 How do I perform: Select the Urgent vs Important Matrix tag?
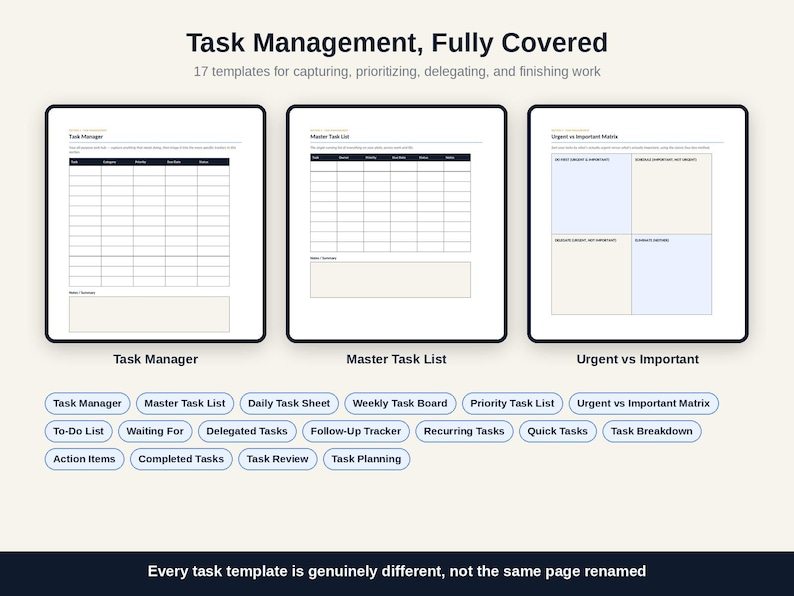(x=644, y=404)
